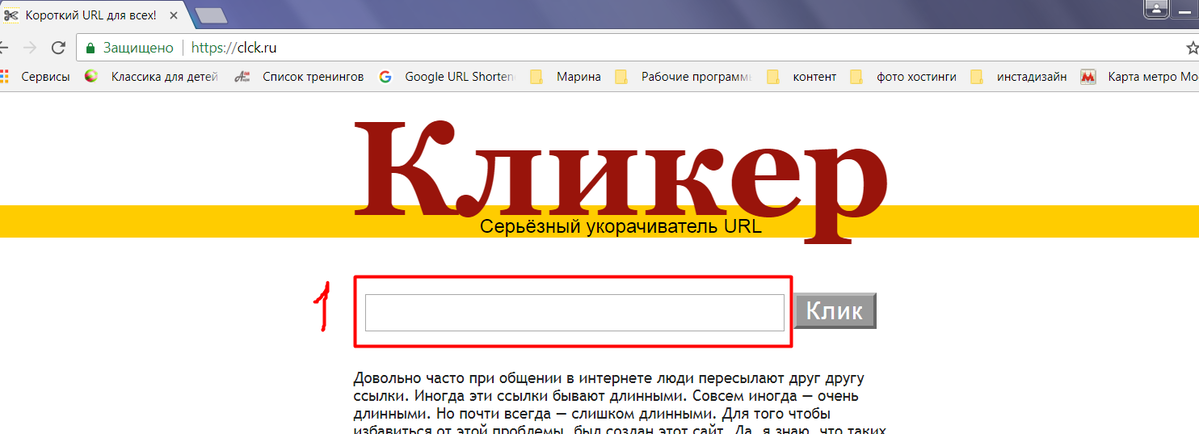Screen dimensions: 1199x434
Task: Go back with the back arrow
Action: pos(4,48)
